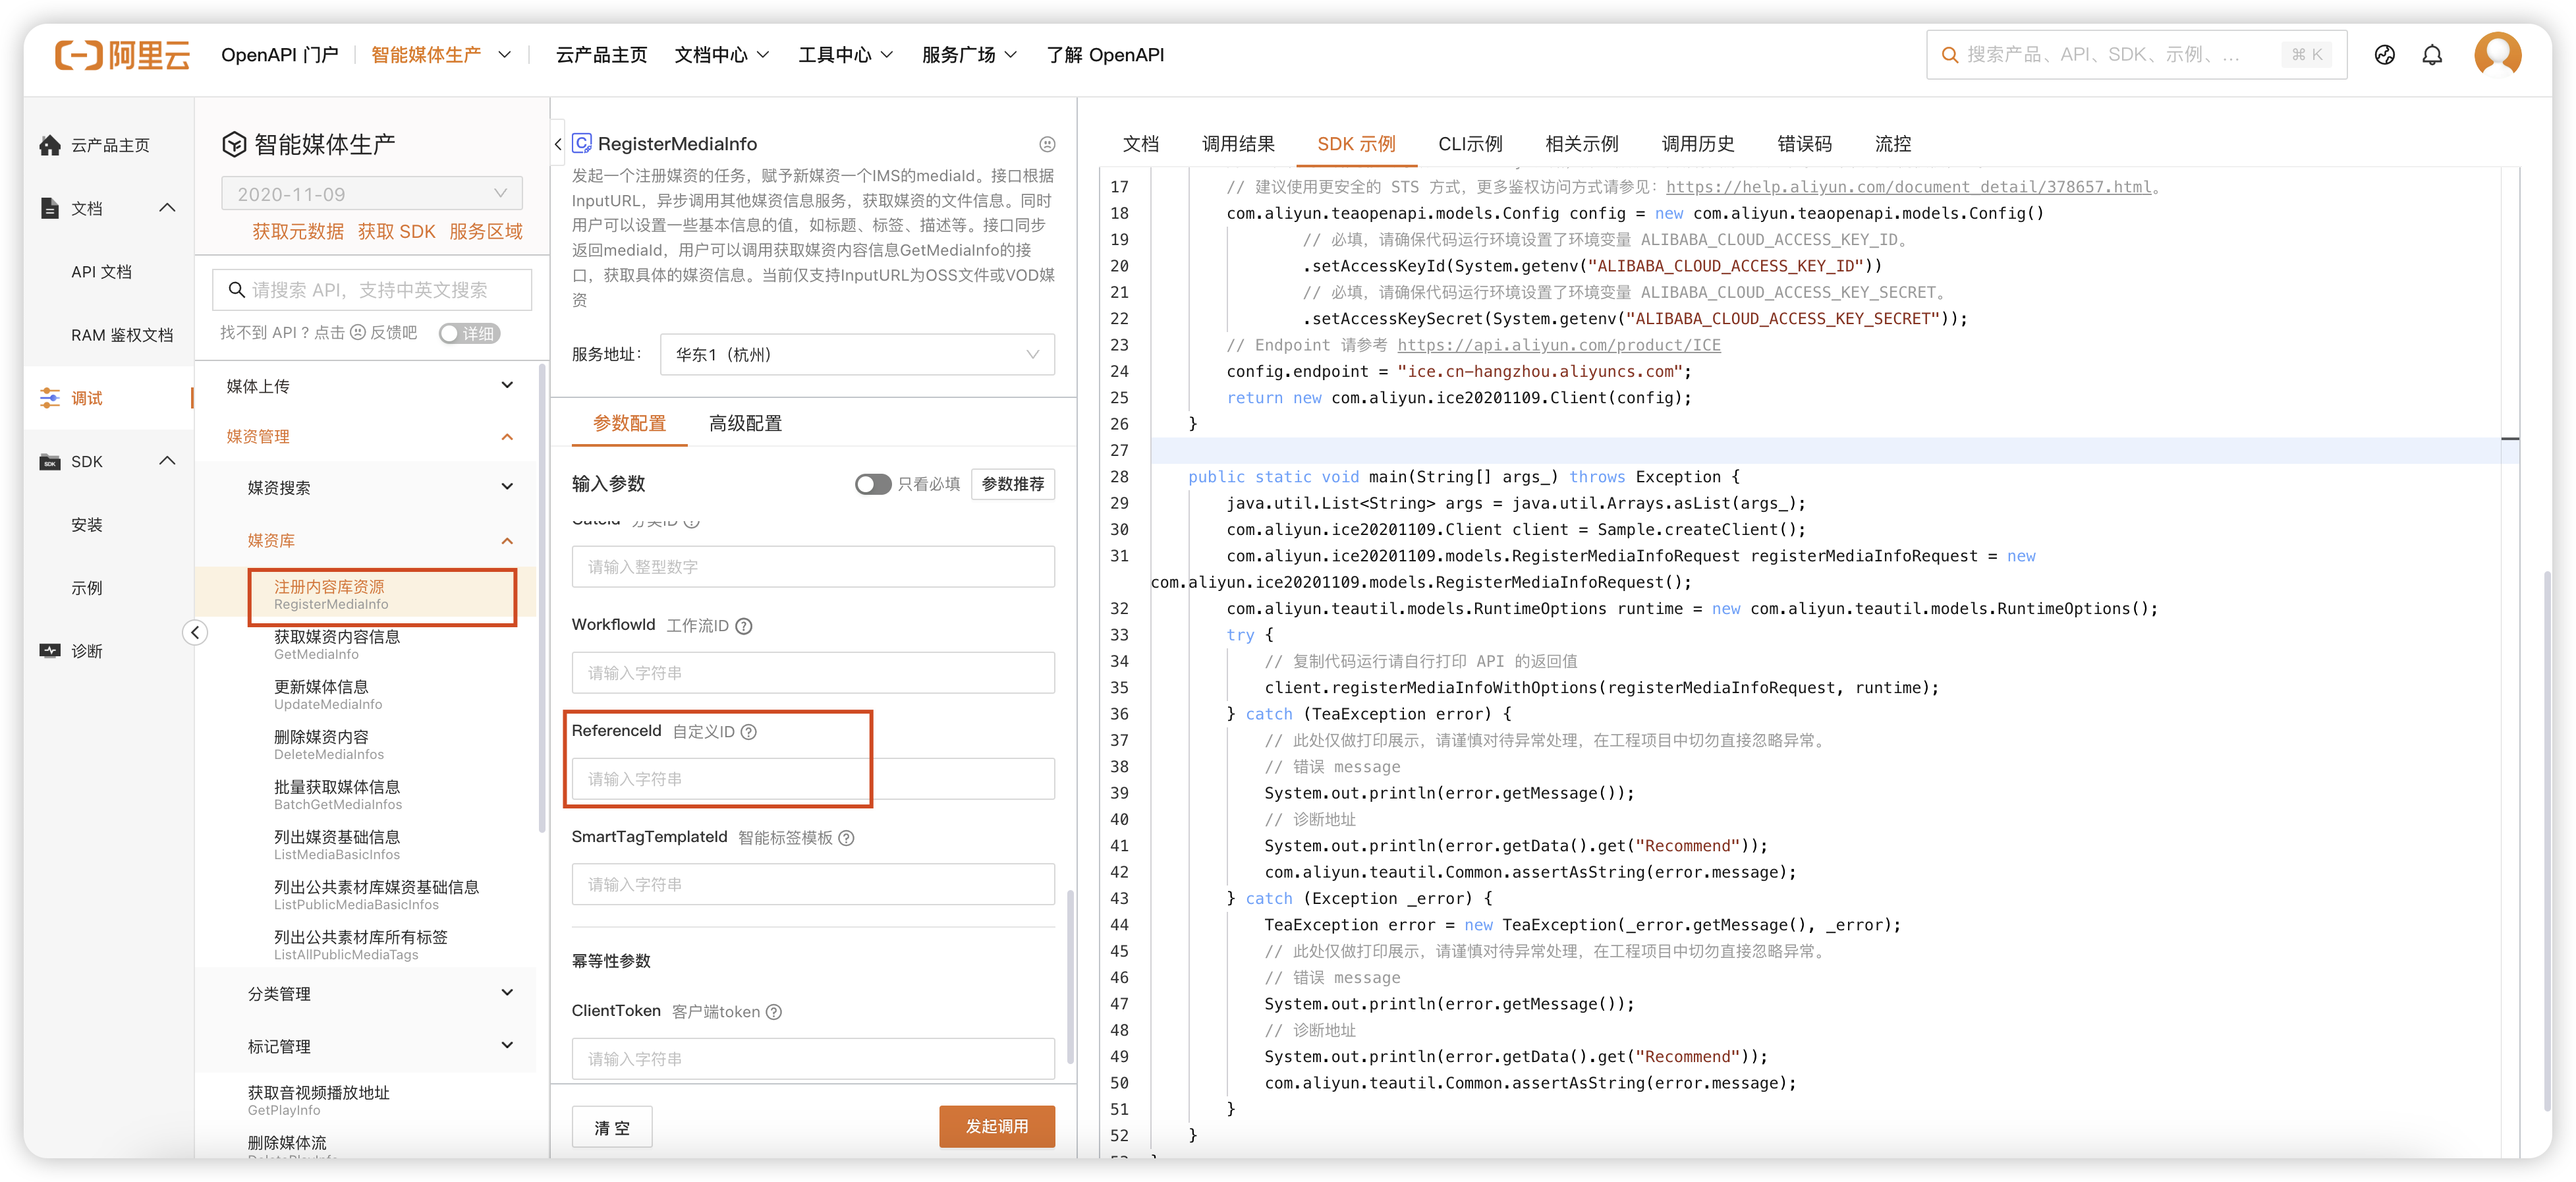Open the 高级配置 tab
Image resolution: width=2576 pixels, height=1182 pixels.
(x=745, y=423)
